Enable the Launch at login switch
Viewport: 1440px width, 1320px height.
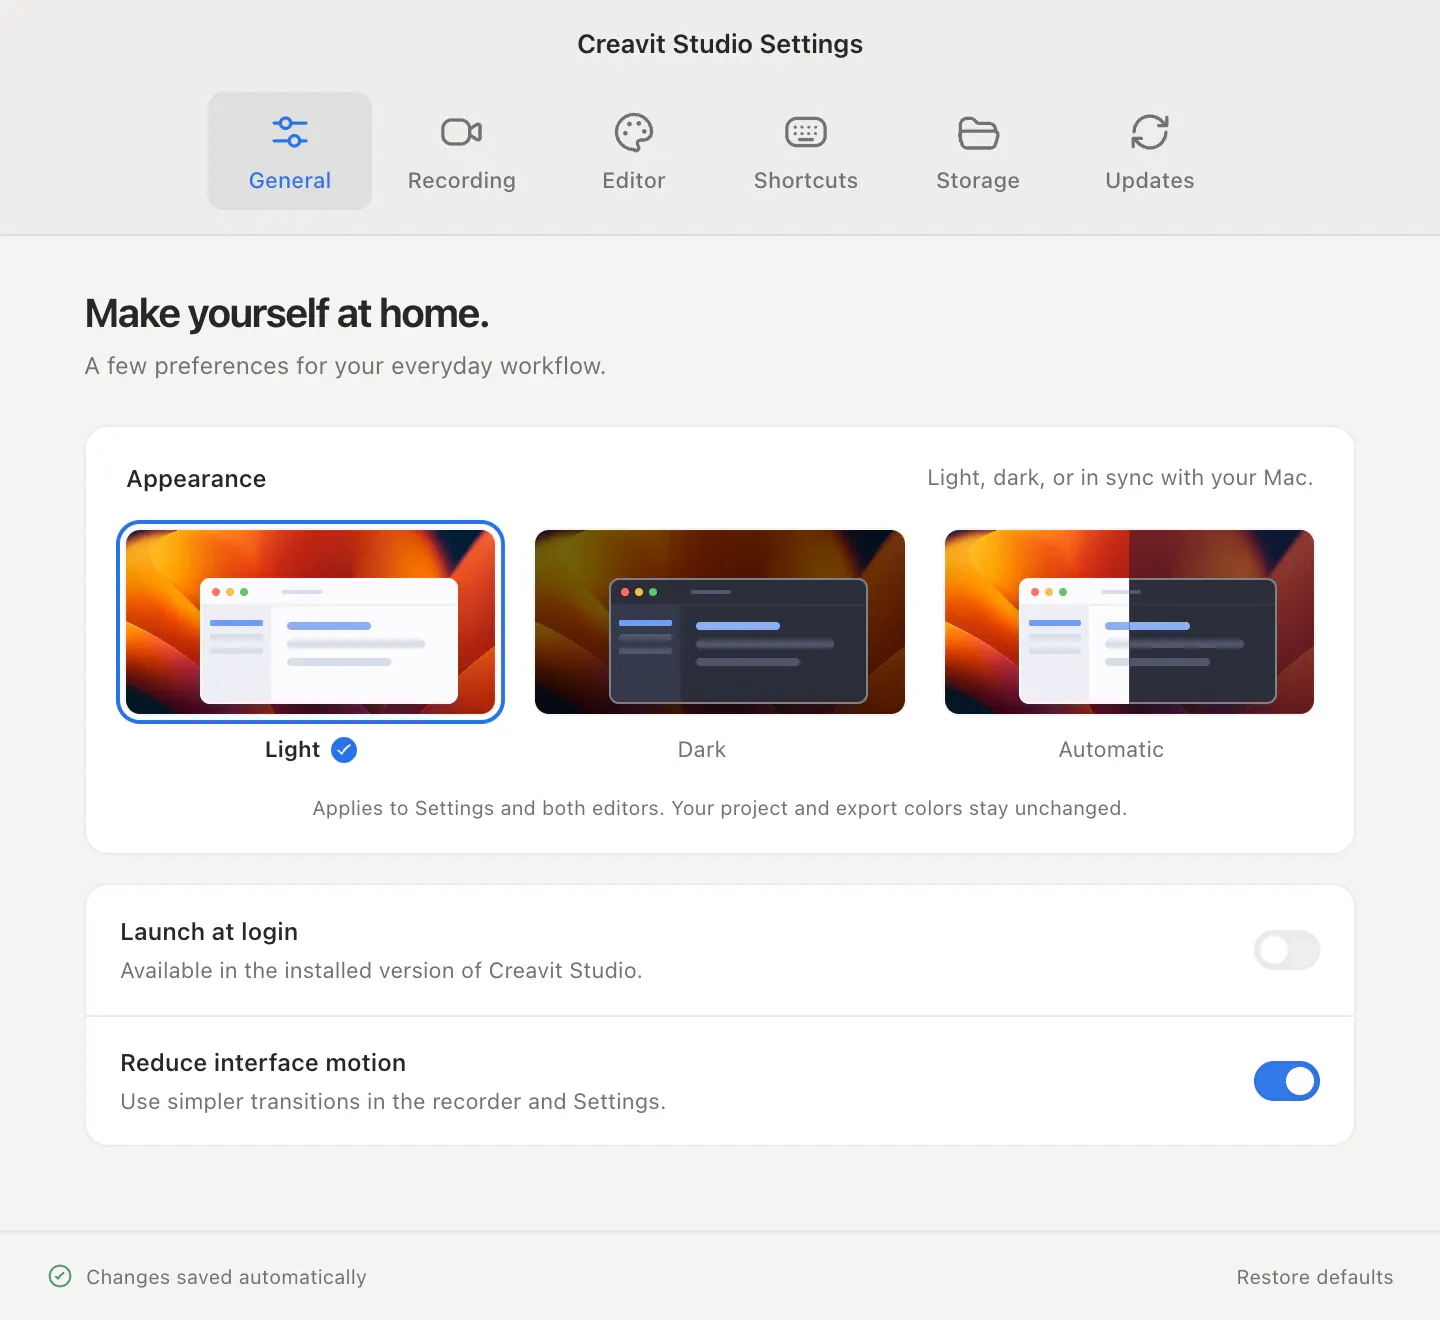(x=1287, y=950)
